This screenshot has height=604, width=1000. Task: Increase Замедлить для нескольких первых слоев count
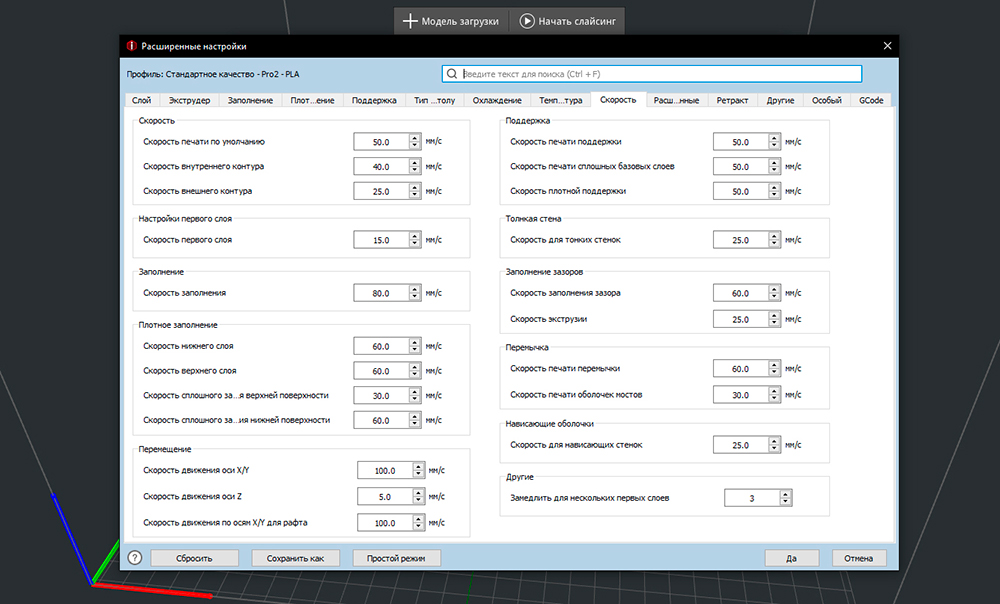[x=785, y=493]
